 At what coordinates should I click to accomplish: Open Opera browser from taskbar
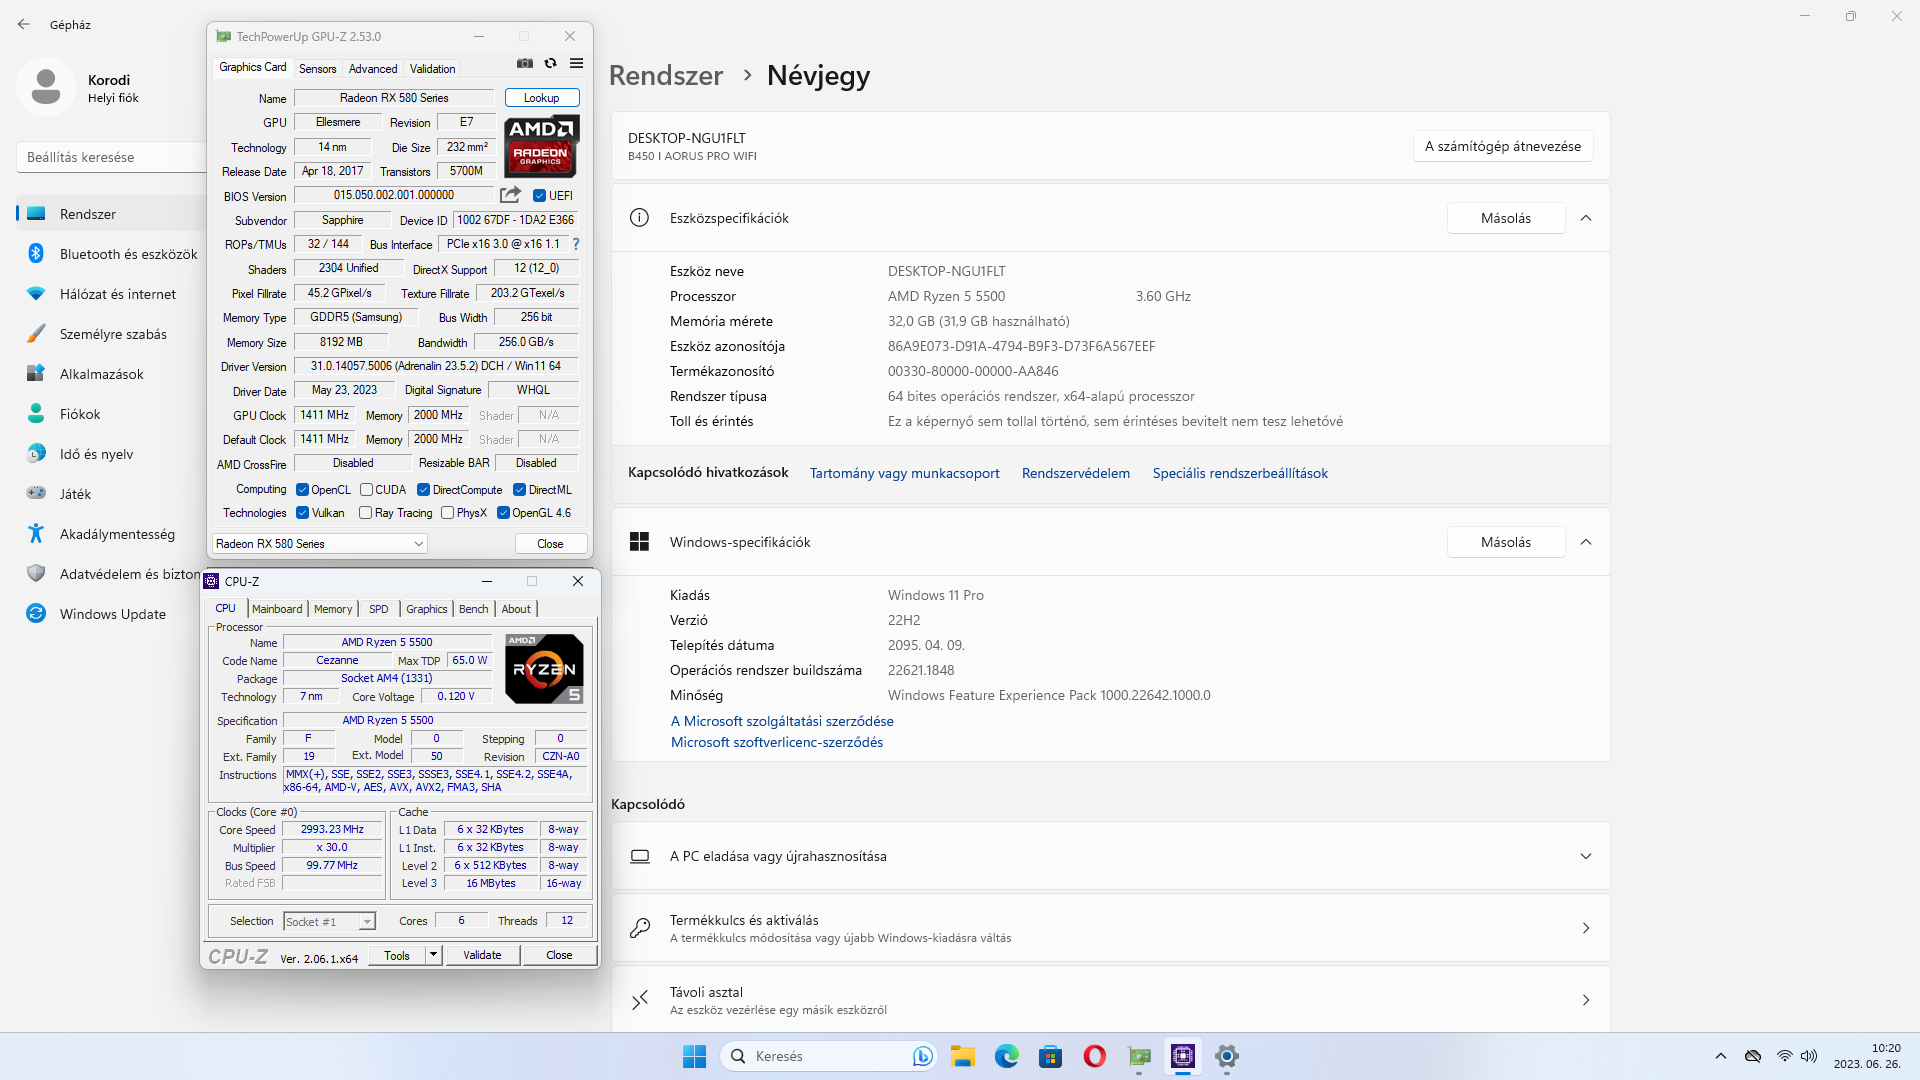click(x=1094, y=1056)
